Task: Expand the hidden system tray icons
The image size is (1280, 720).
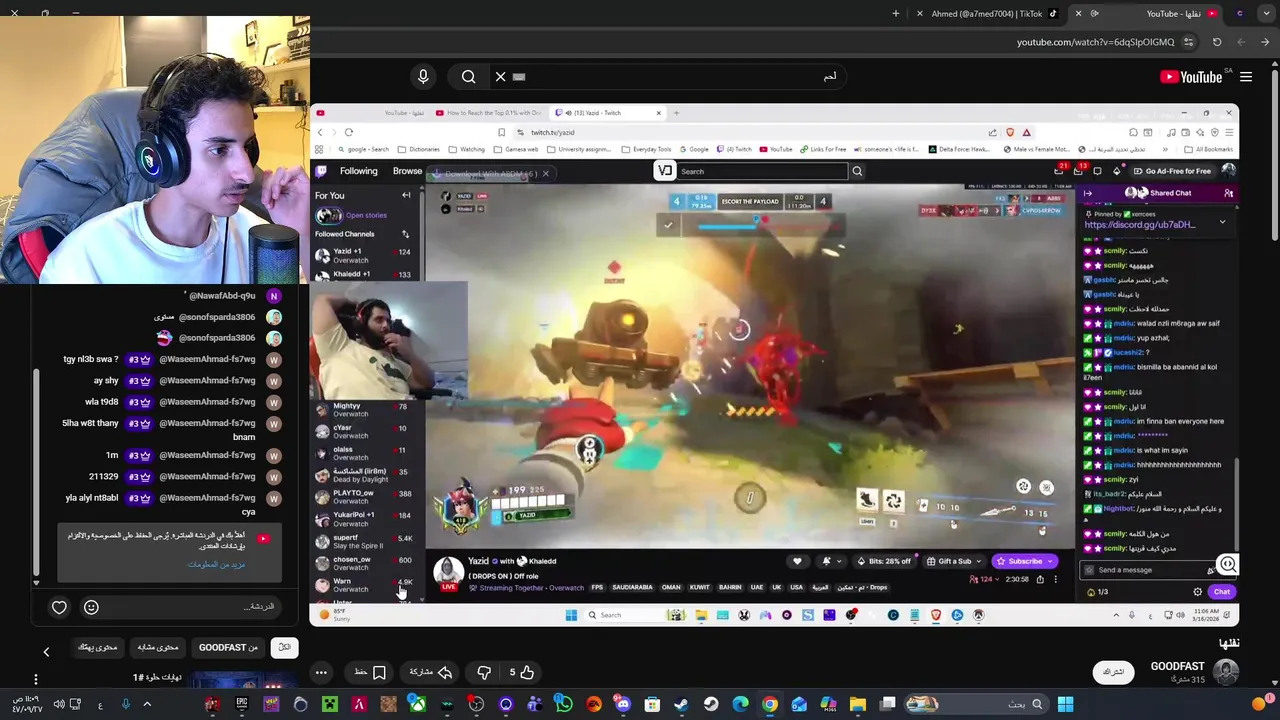Action: tap(147, 704)
